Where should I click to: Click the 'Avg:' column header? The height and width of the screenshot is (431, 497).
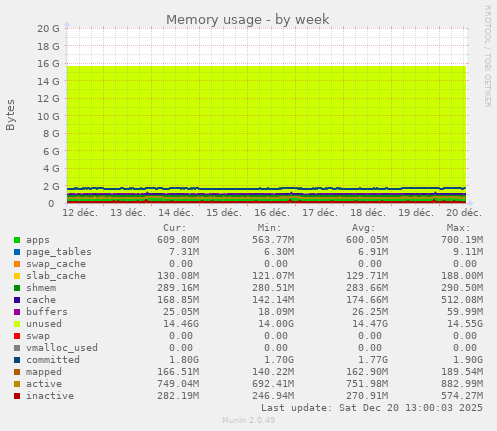point(364,228)
